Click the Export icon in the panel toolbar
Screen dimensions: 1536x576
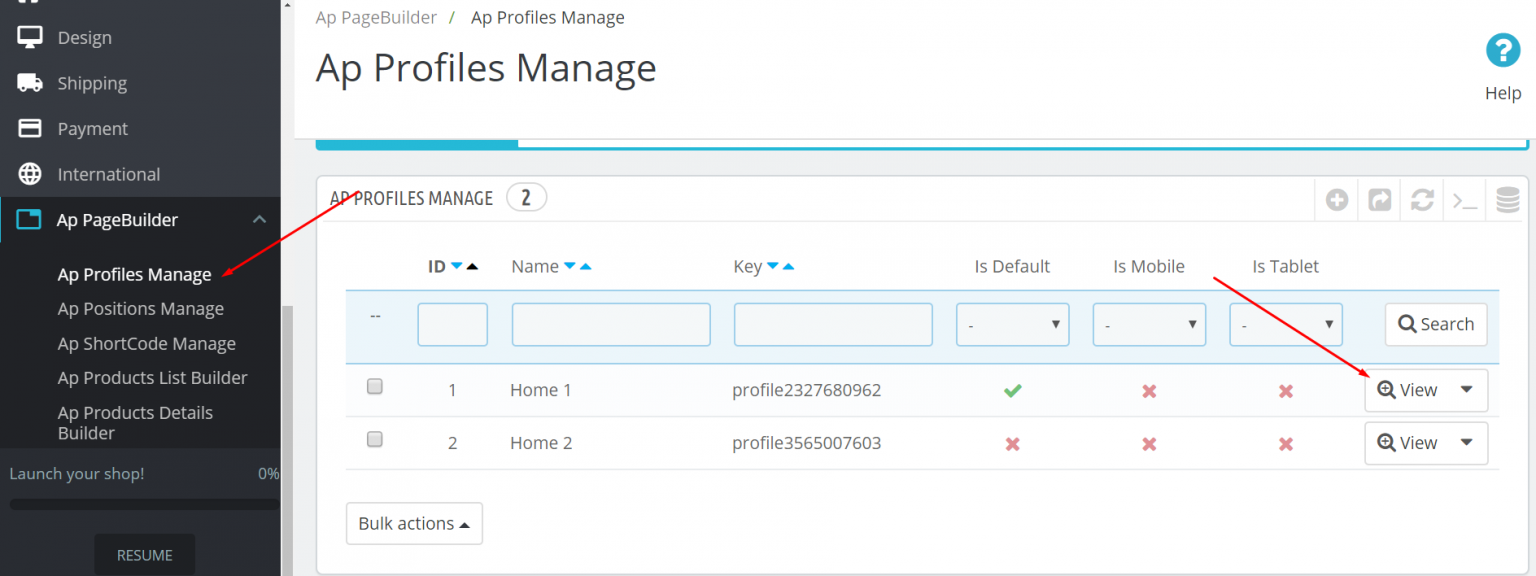[x=1378, y=199]
